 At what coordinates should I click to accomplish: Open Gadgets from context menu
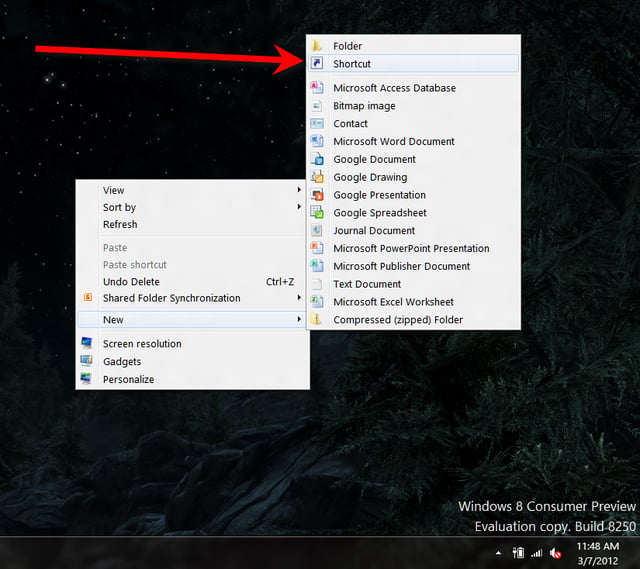(193, 362)
